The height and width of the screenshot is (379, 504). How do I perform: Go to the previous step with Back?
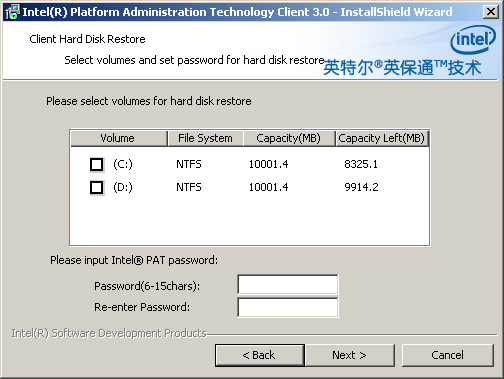coord(260,355)
